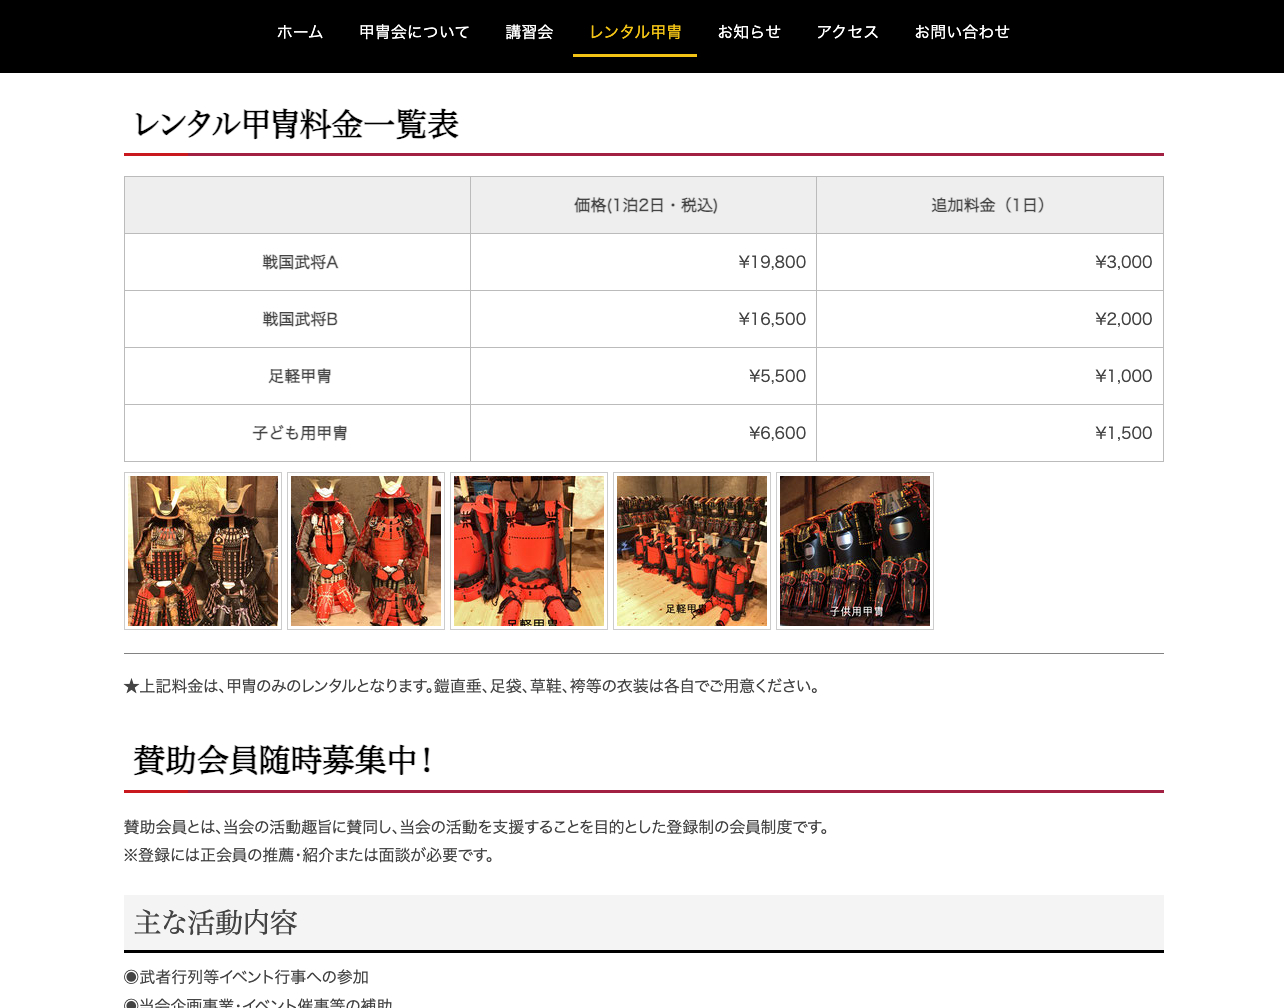
Task: Go to 甲冑会について page
Action: (414, 32)
